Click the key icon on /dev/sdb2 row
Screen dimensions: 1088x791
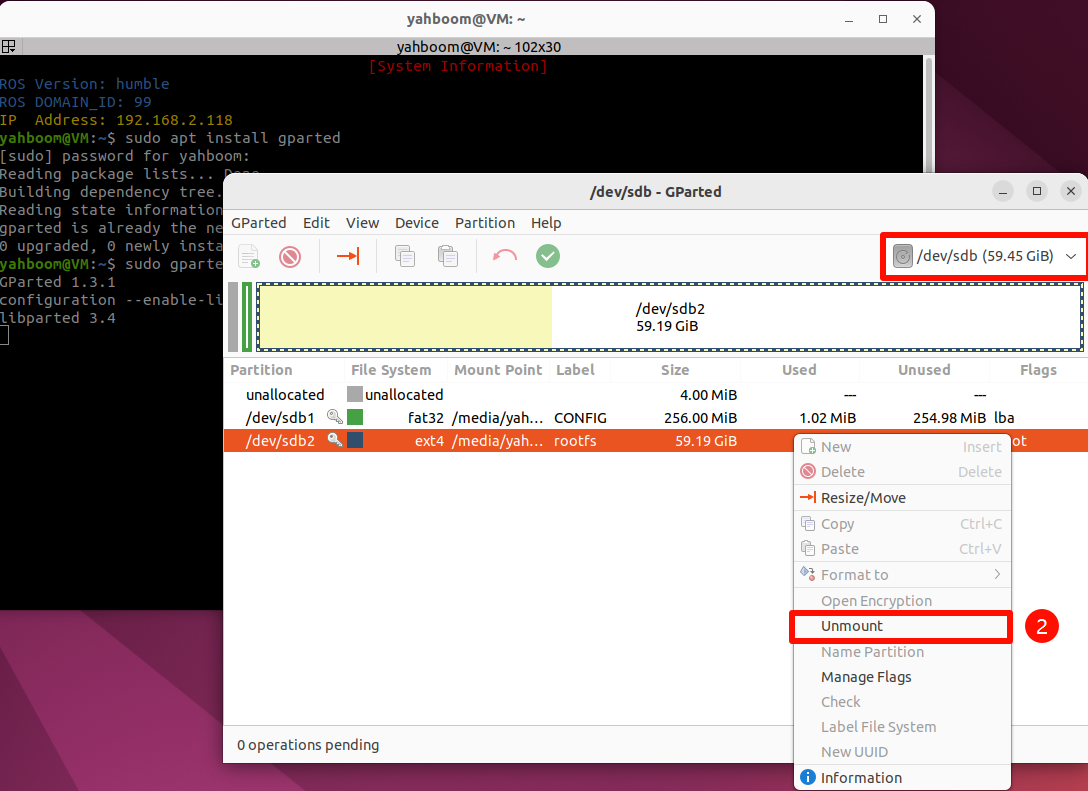pyautogui.click(x=334, y=439)
